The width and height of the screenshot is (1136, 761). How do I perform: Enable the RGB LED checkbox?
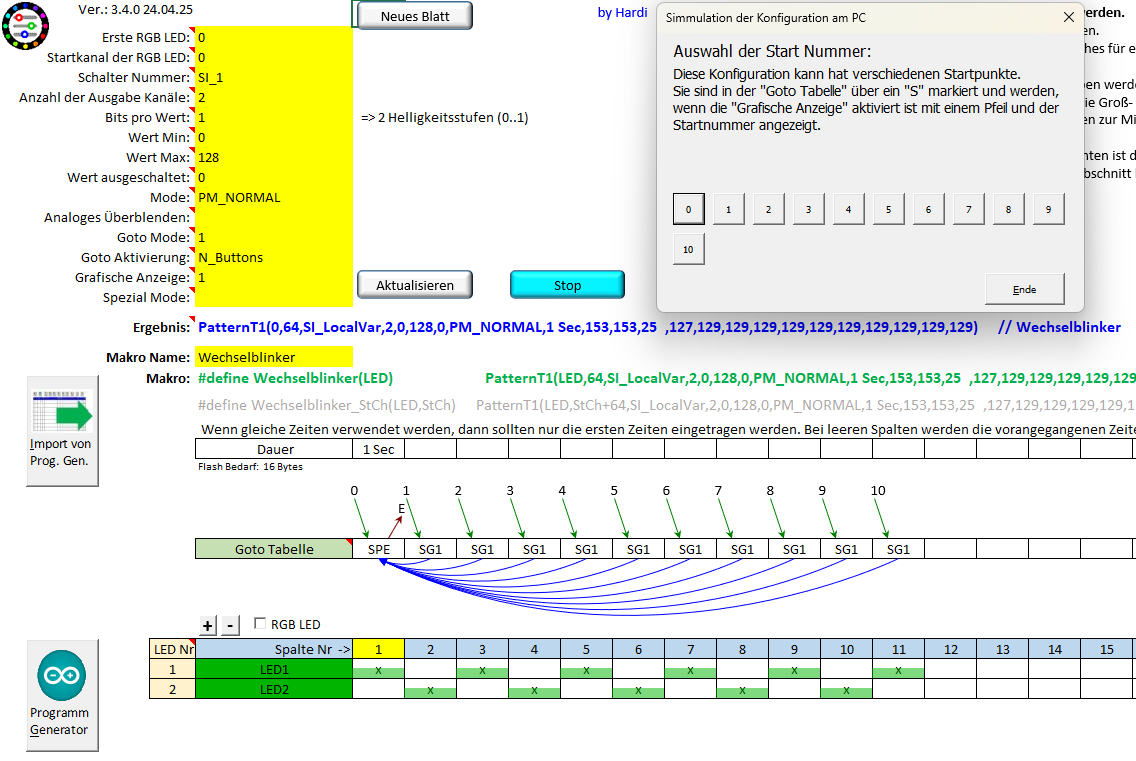click(x=261, y=624)
